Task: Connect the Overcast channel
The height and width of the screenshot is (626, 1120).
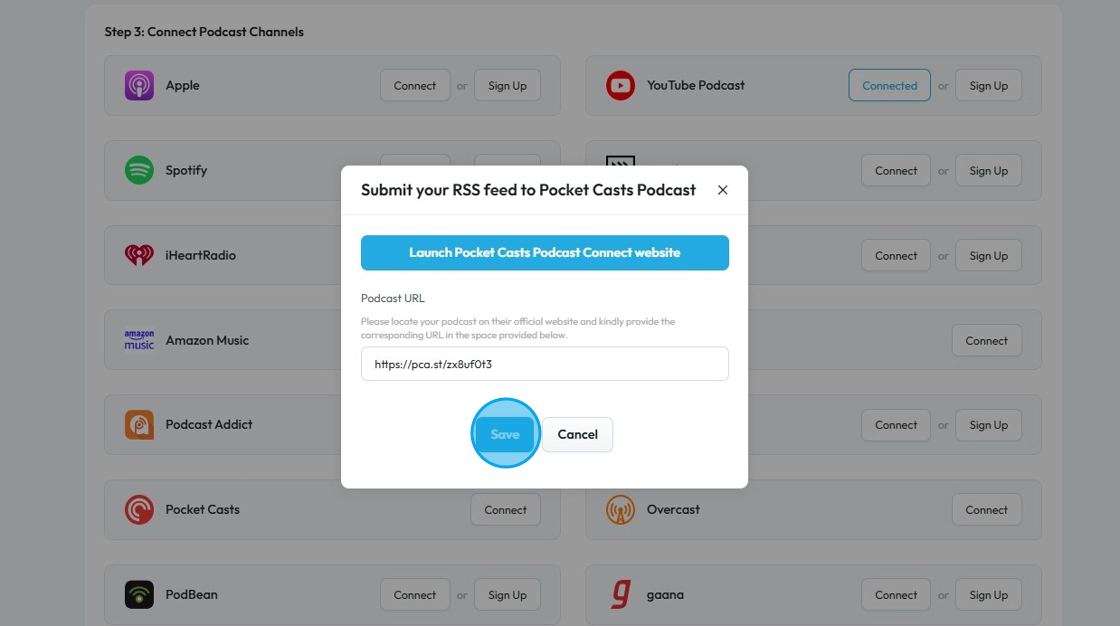Action: (986, 510)
